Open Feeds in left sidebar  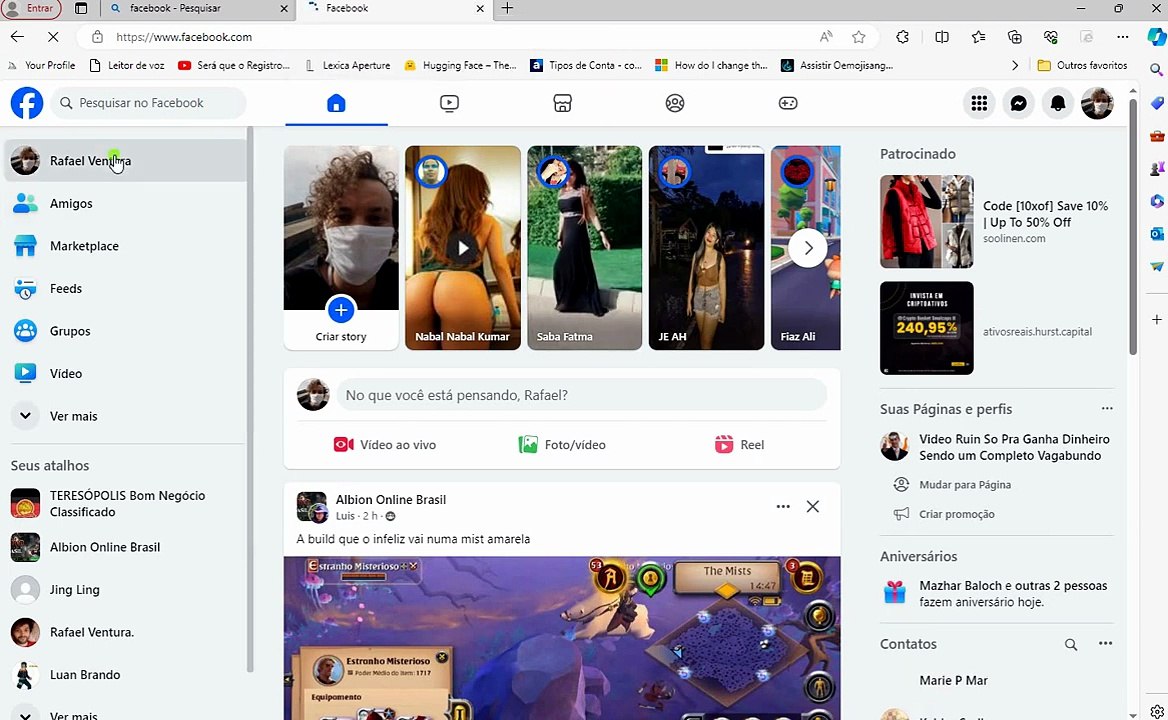pyautogui.click(x=125, y=288)
